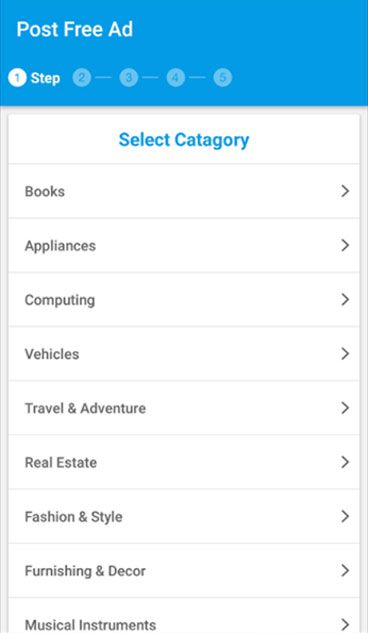Open Travel & Adventure via its chevron
The width and height of the screenshot is (368, 633).
tap(345, 408)
